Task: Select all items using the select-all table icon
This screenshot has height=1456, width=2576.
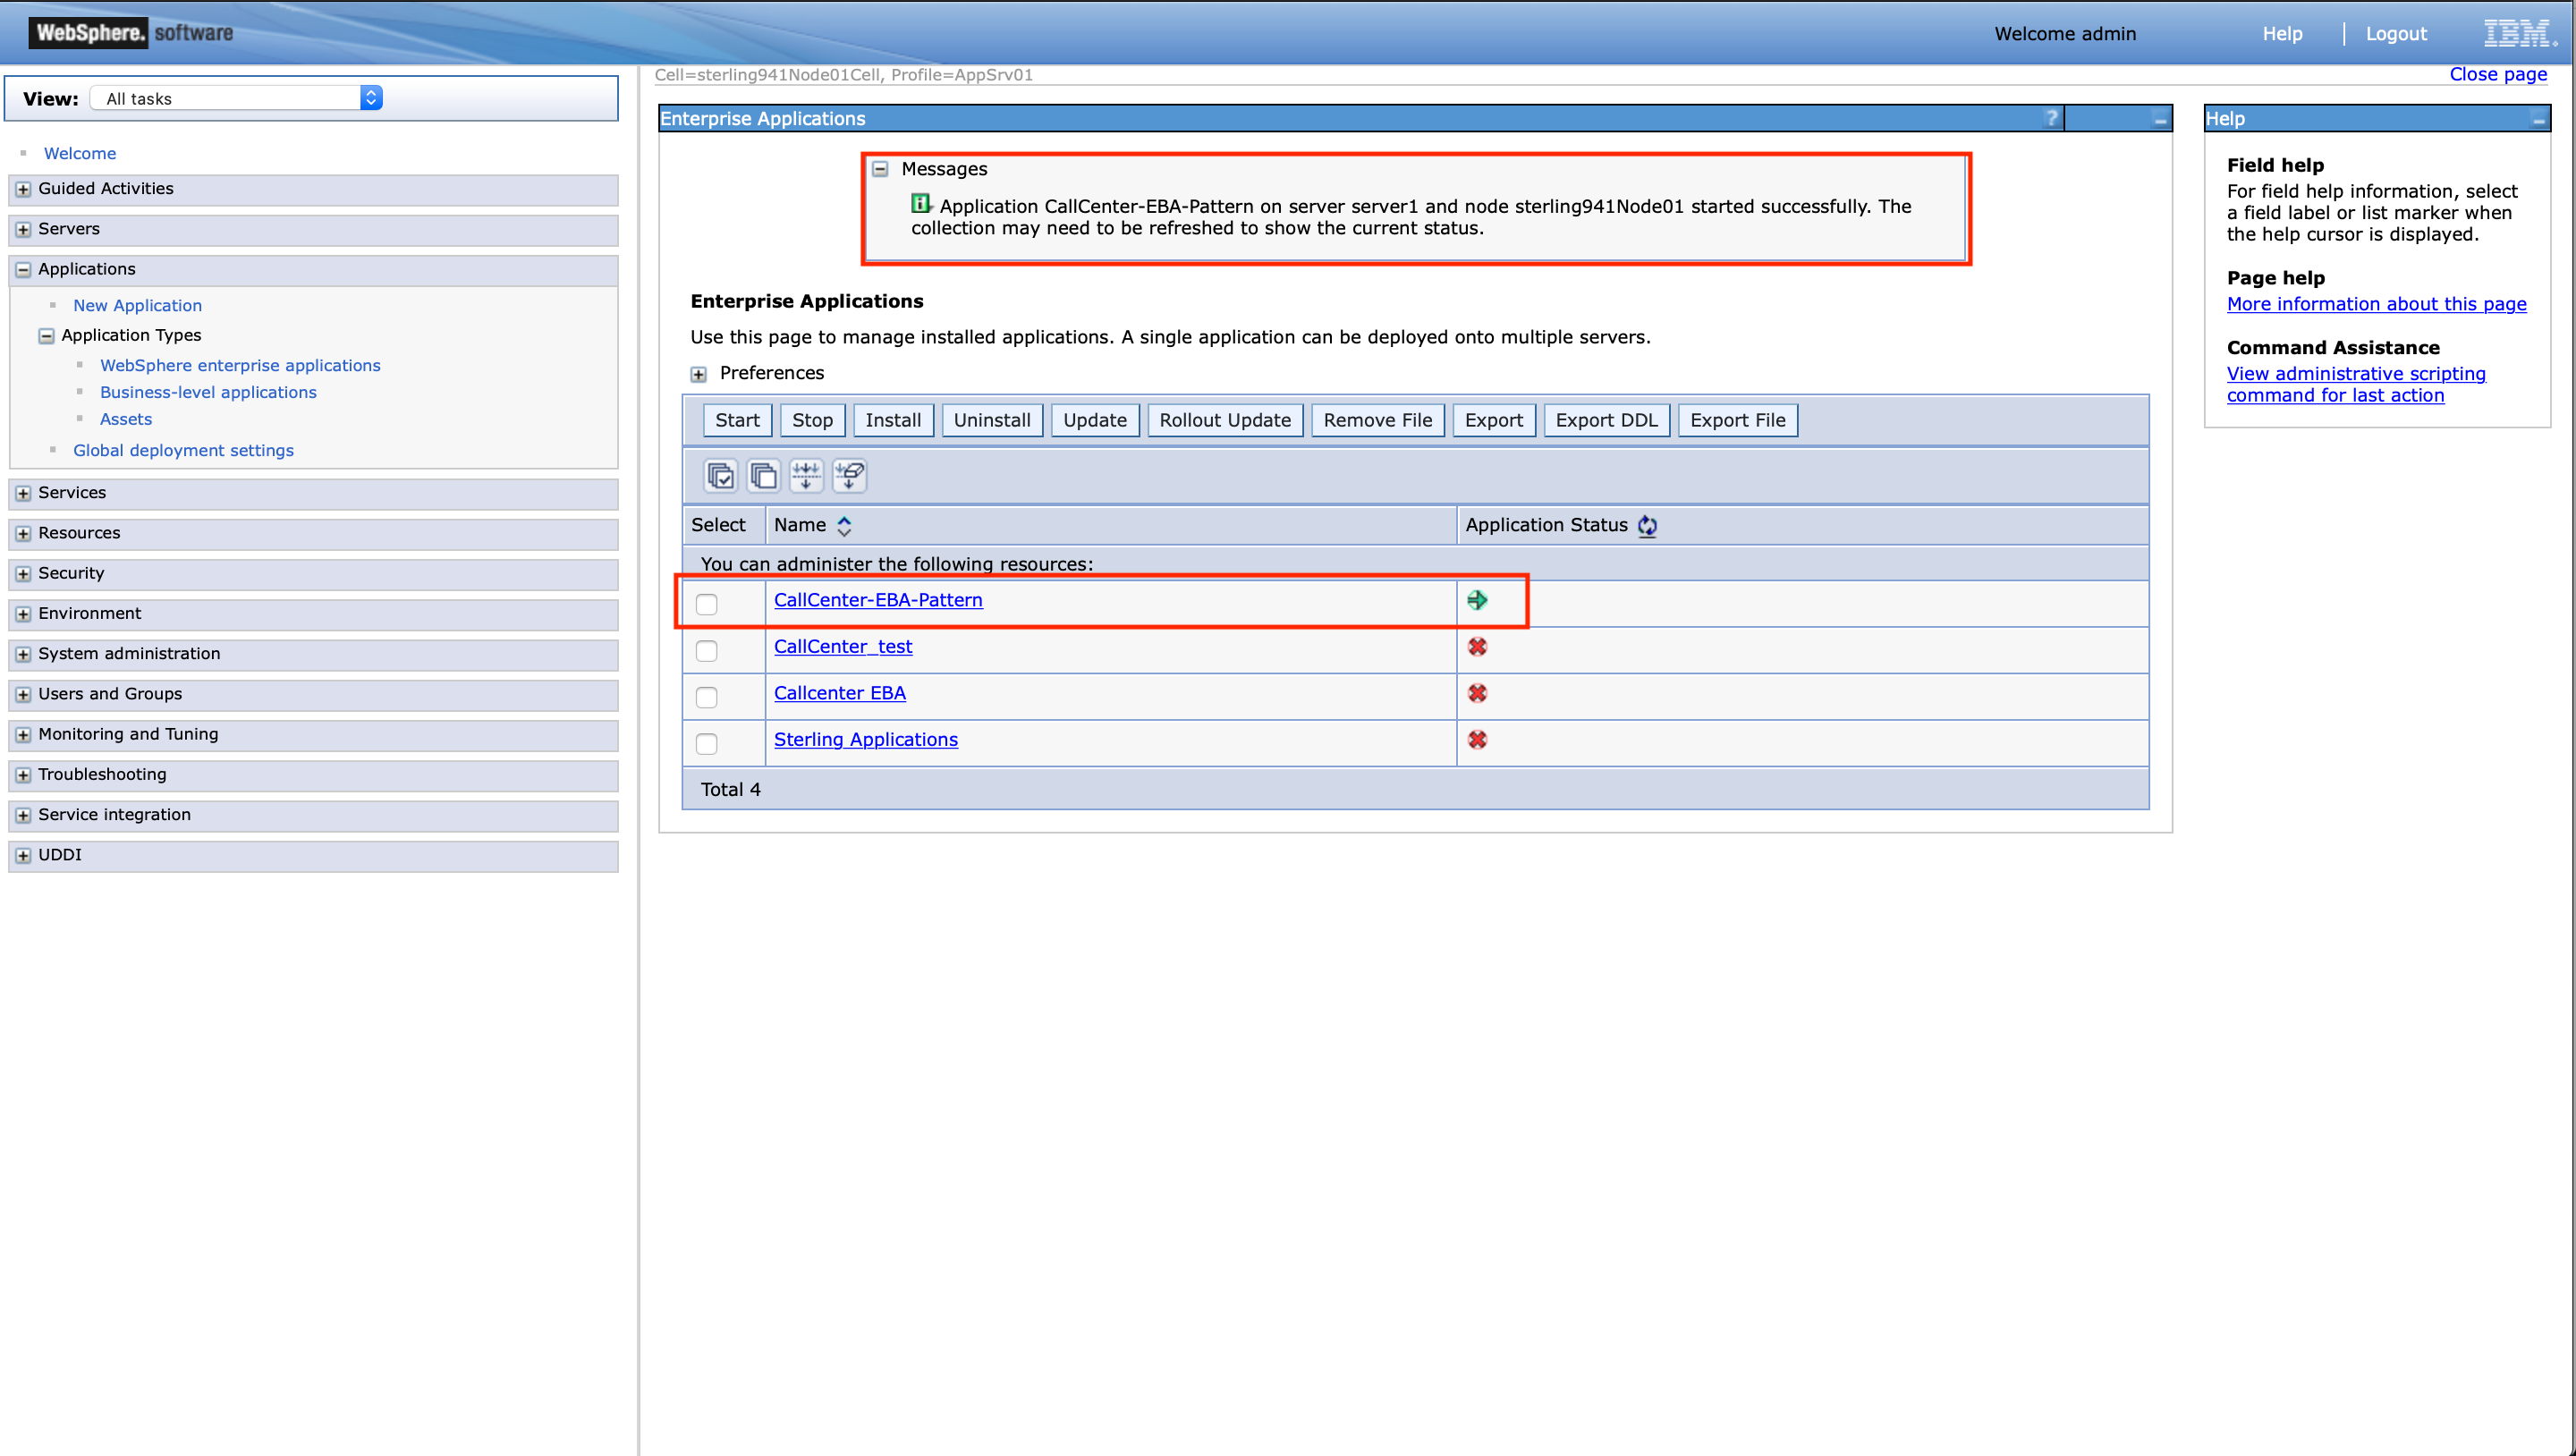Action: 721,476
